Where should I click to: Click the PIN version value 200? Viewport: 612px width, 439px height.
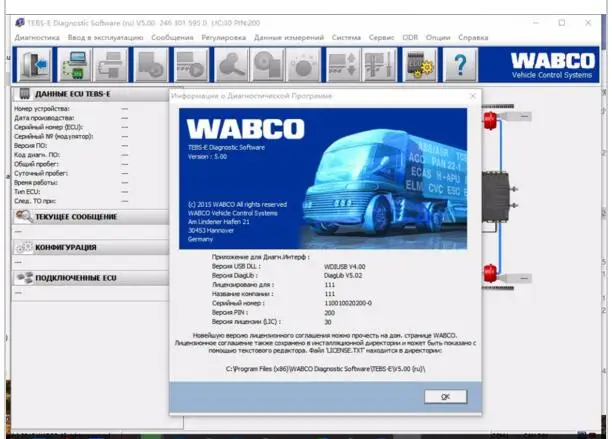pyautogui.click(x=329, y=313)
